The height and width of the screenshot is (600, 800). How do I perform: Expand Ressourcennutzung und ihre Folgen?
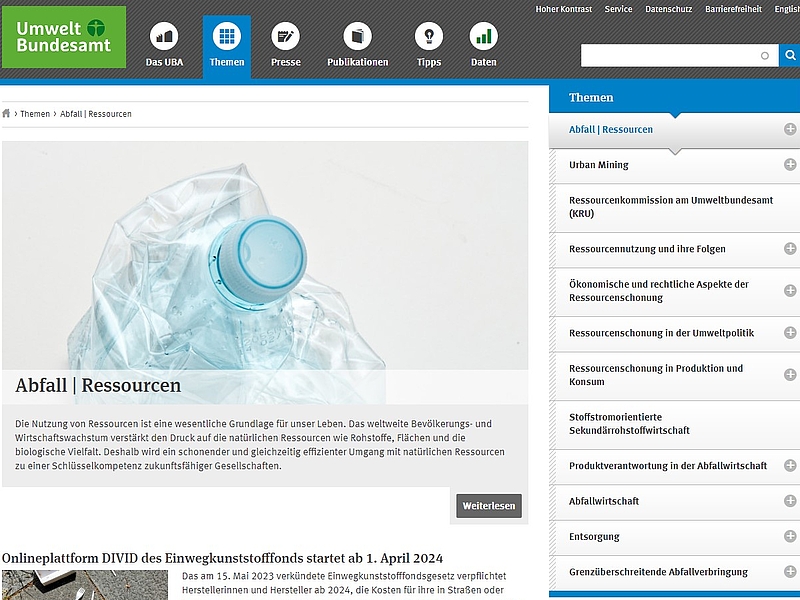[789, 249]
